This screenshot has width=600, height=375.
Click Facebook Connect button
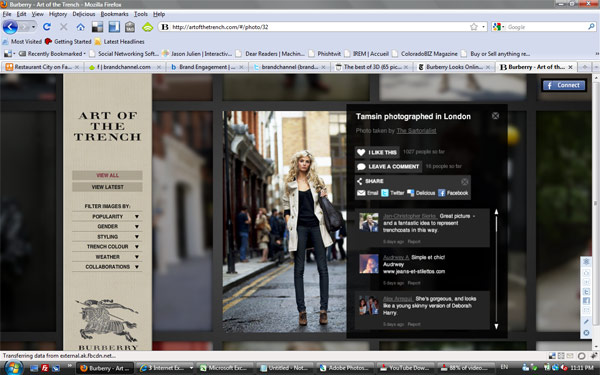pyautogui.click(x=564, y=85)
